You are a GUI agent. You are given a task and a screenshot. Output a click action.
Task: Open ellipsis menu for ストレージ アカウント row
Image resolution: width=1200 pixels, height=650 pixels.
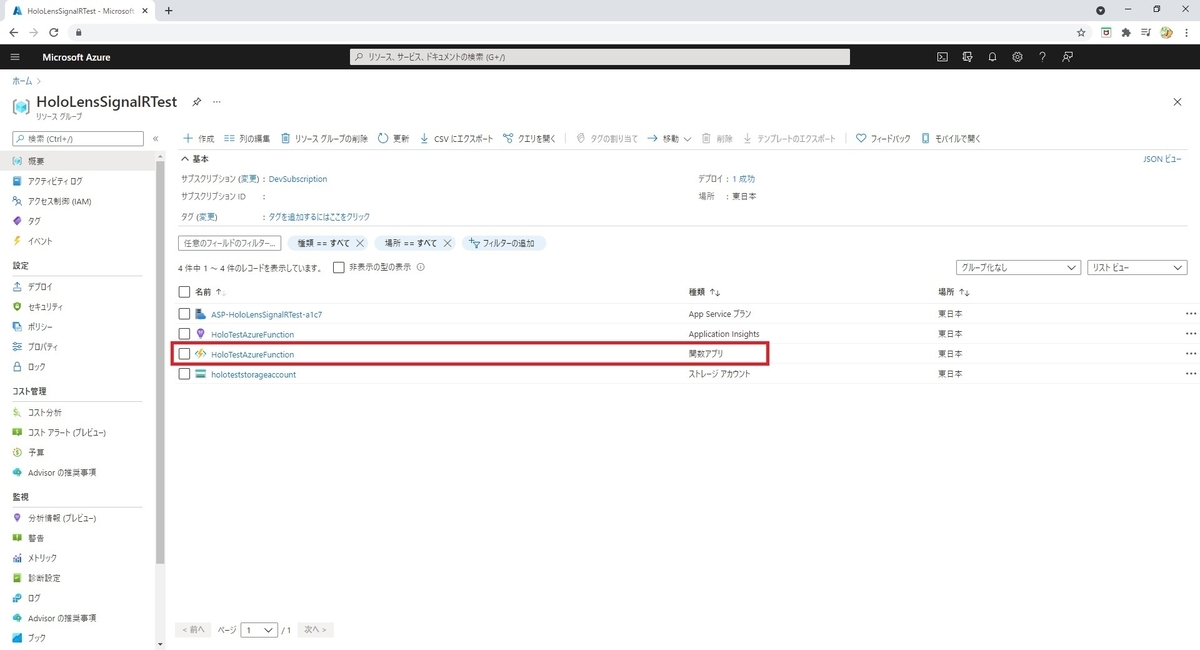1190,374
